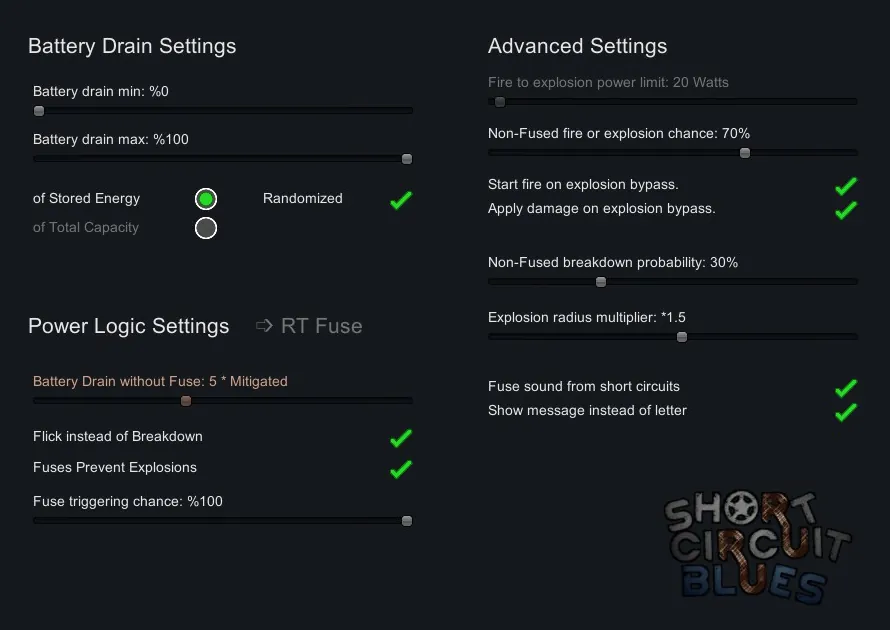
Task: Click Non-Fused breakdown probability slider handle
Action: (x=601, y=282)
